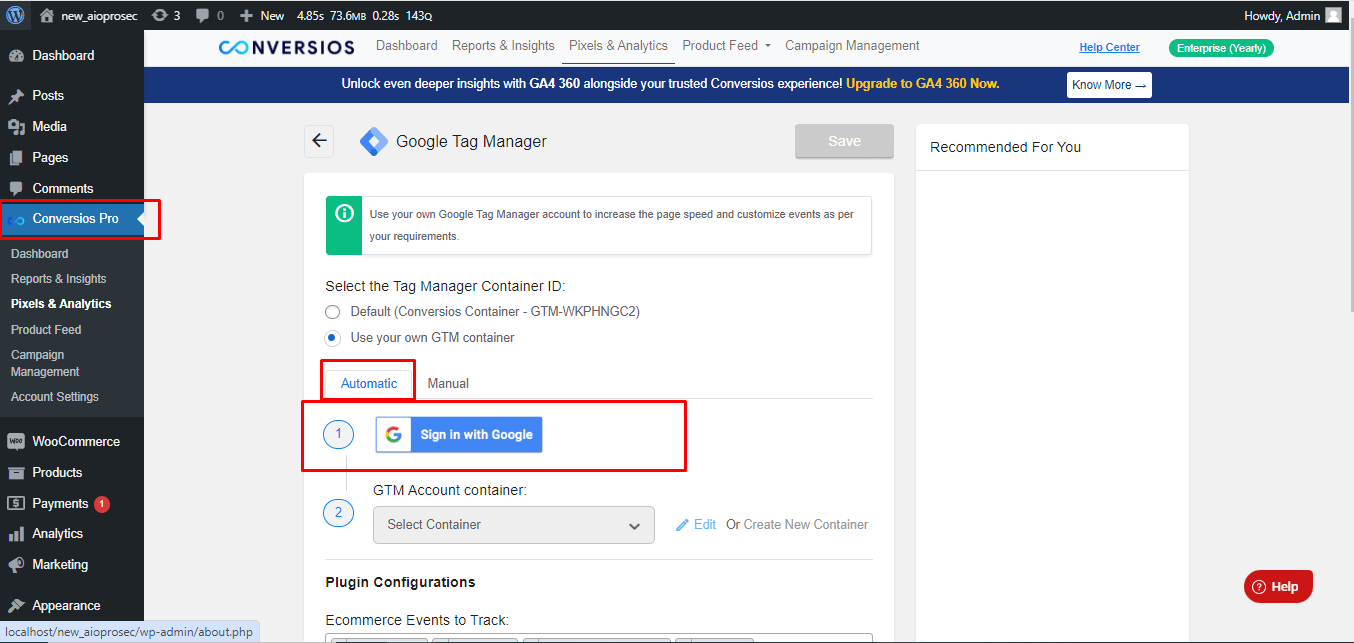Screen dimensions: 1354x643
Task: Click Know More button in banner
Action: point(1109,85)
